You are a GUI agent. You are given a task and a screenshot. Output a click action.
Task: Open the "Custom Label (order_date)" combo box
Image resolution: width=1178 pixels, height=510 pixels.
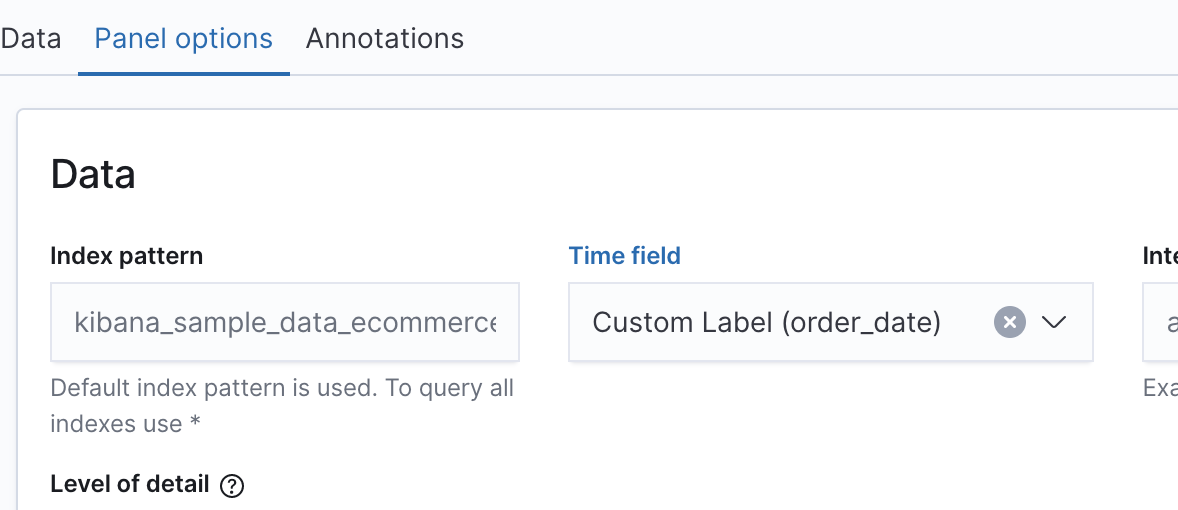tap(780, 322)
